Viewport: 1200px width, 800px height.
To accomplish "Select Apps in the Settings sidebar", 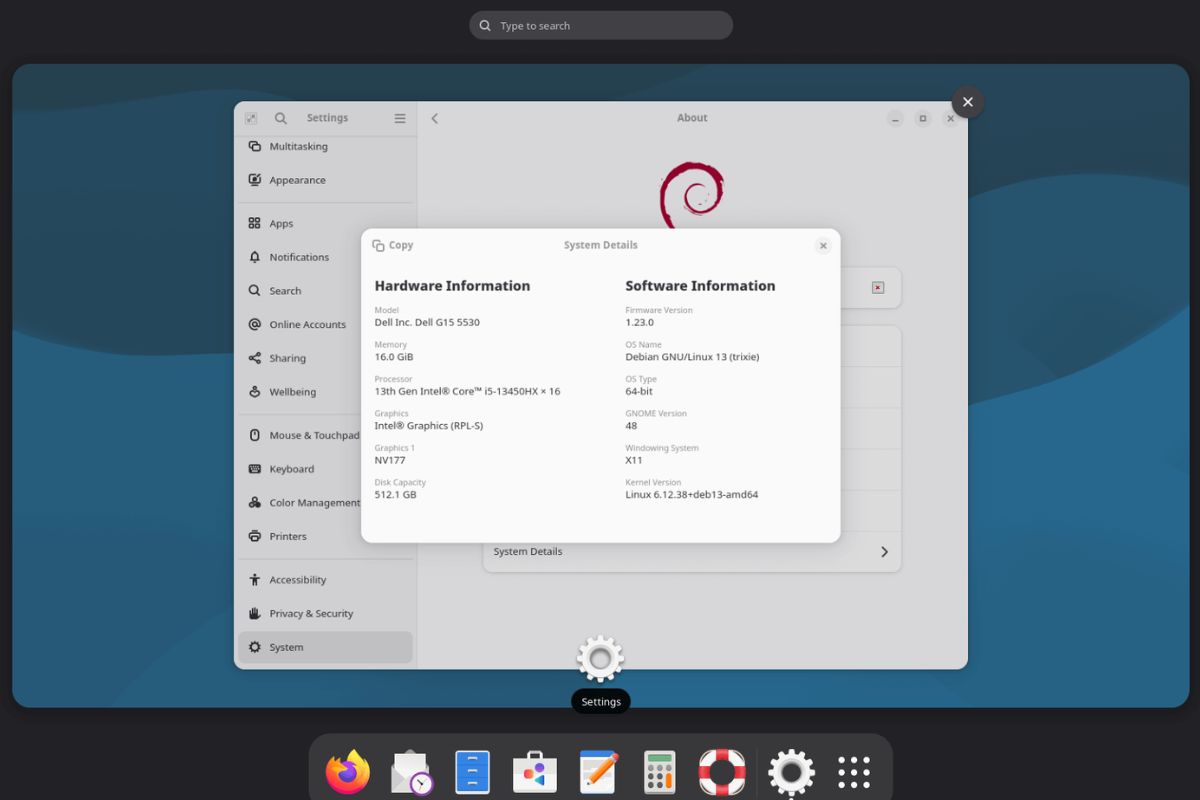I will [325, 224].
